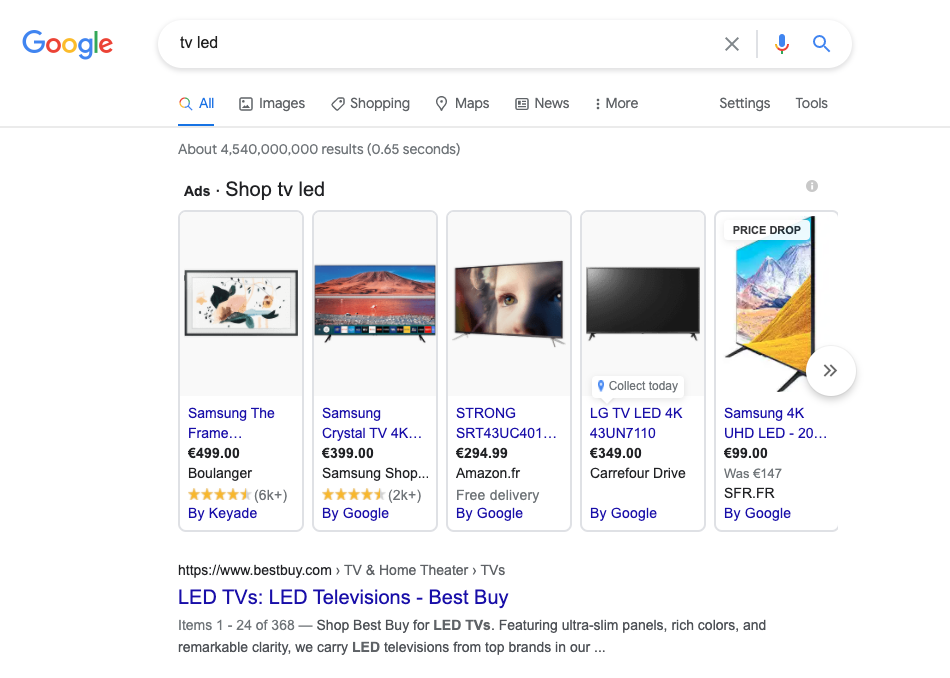This screenshot has height=678, width=950.
Task: Click the Boulanger seller name
Action: (x=220, y=473)
